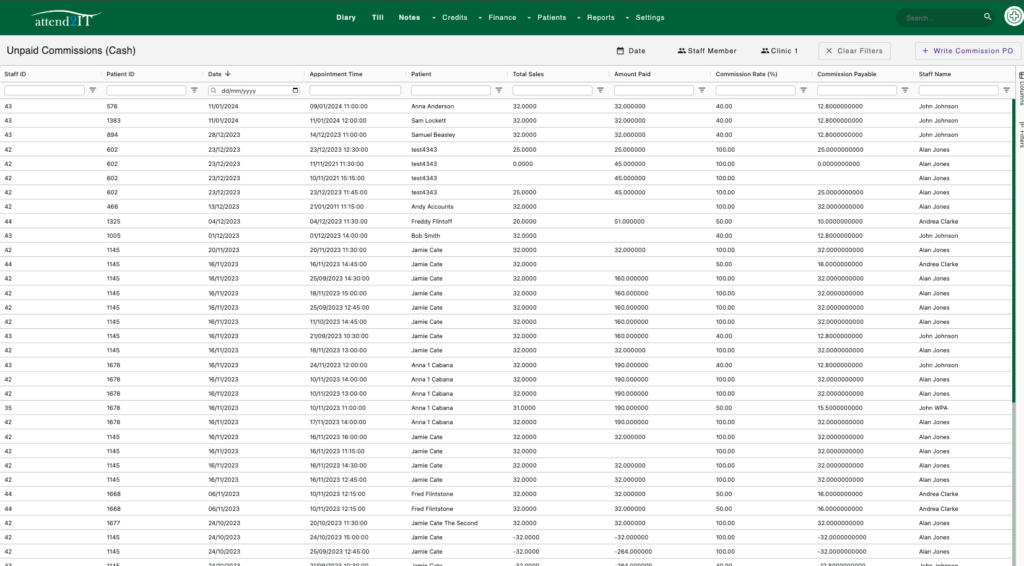
Task: Click the Appointment Time filter input
Action: 355,91
